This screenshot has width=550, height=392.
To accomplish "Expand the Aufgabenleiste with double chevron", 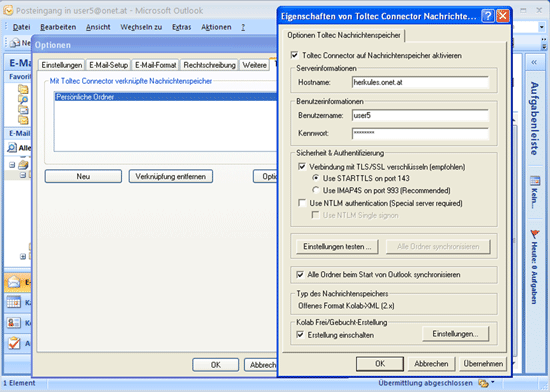I will point(534,62).
